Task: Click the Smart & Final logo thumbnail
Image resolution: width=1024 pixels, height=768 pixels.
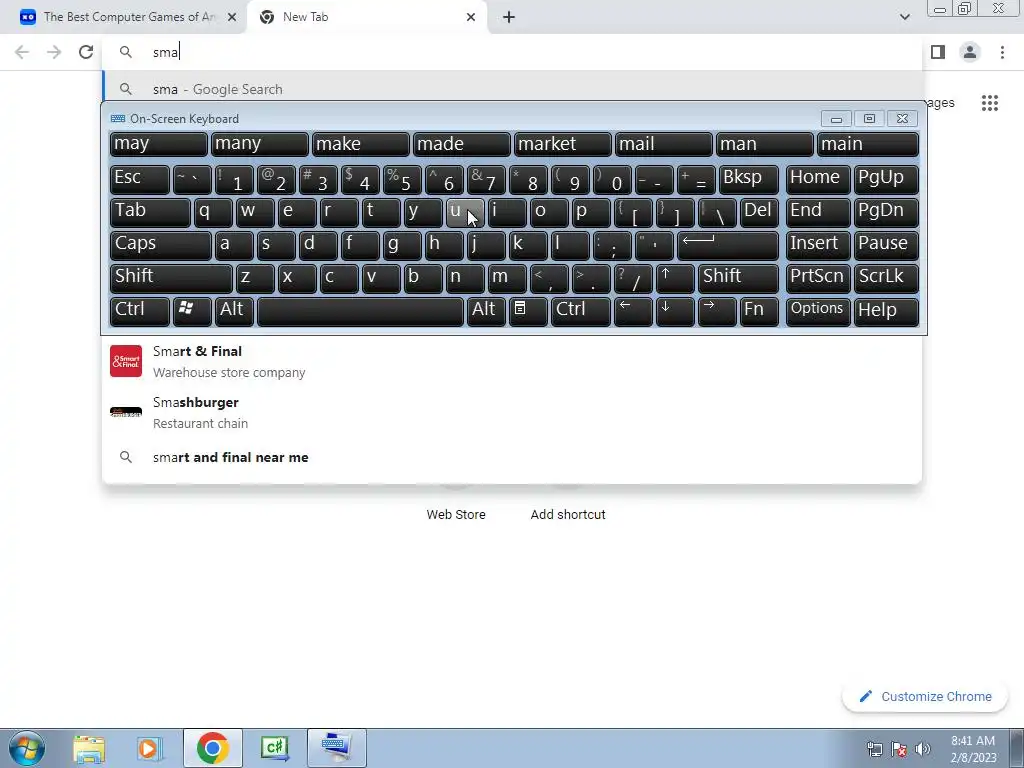Action: tap(126, 361)
